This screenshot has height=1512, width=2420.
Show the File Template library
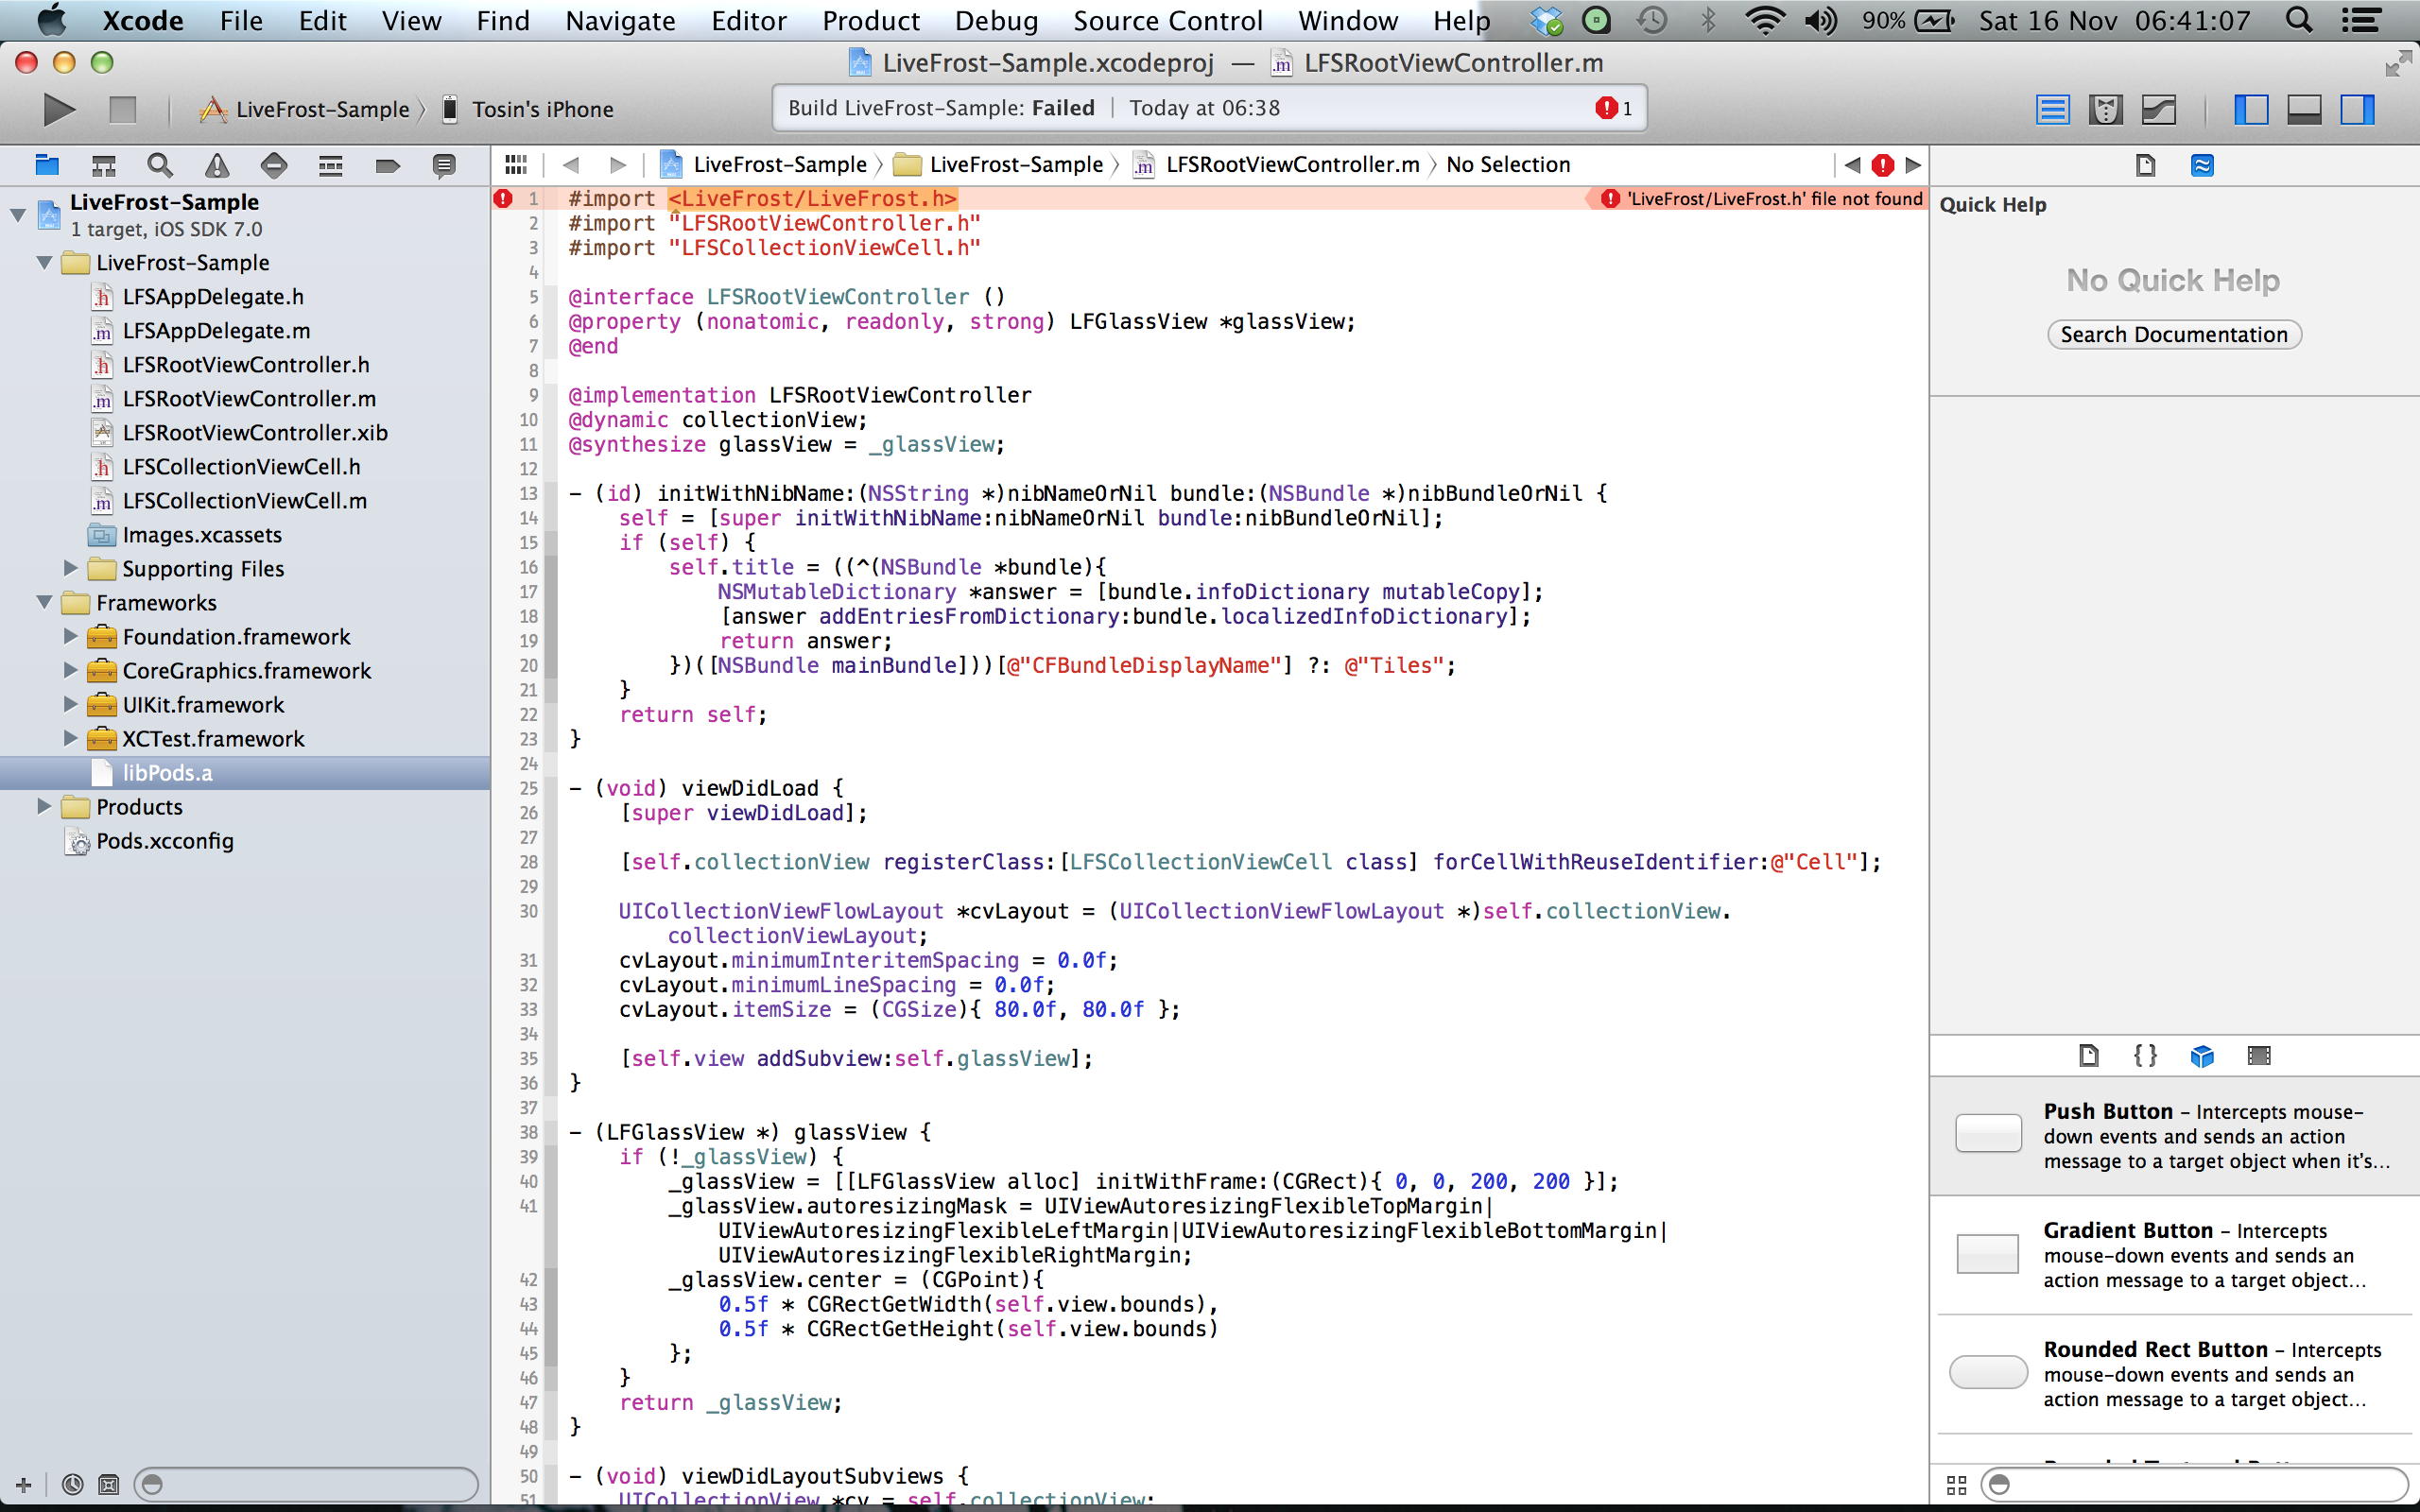(2088, 1055)
